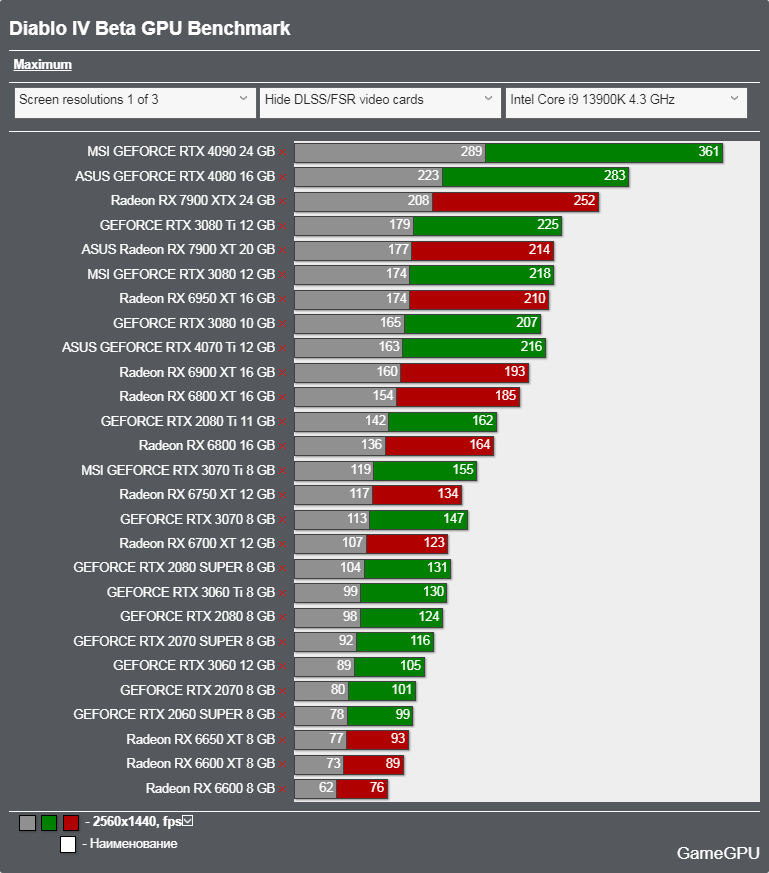The image size is (769, 873).
Task: Remove Radeon RX 6750 XT row via x
Action: pyautogui.click(x=283, y=495)
